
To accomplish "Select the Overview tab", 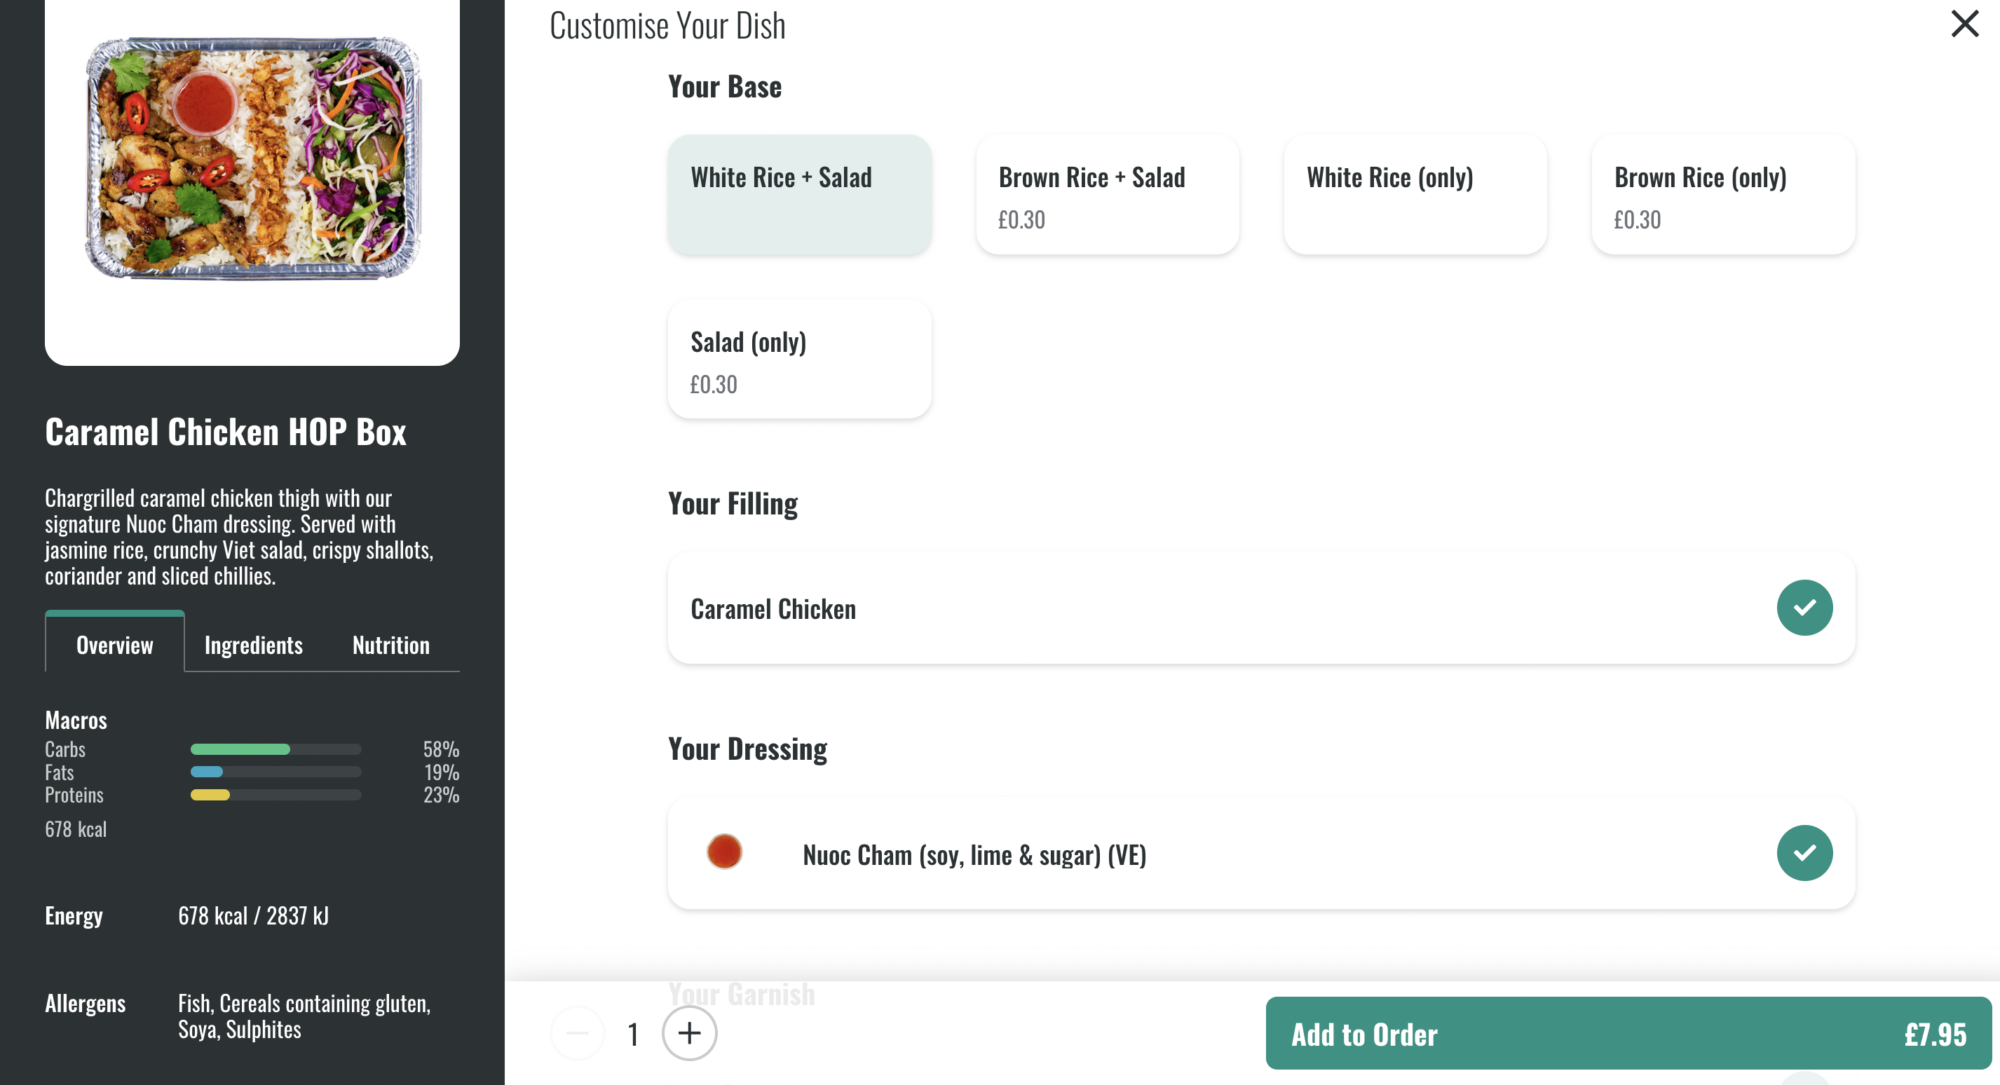I will point(114,644).
